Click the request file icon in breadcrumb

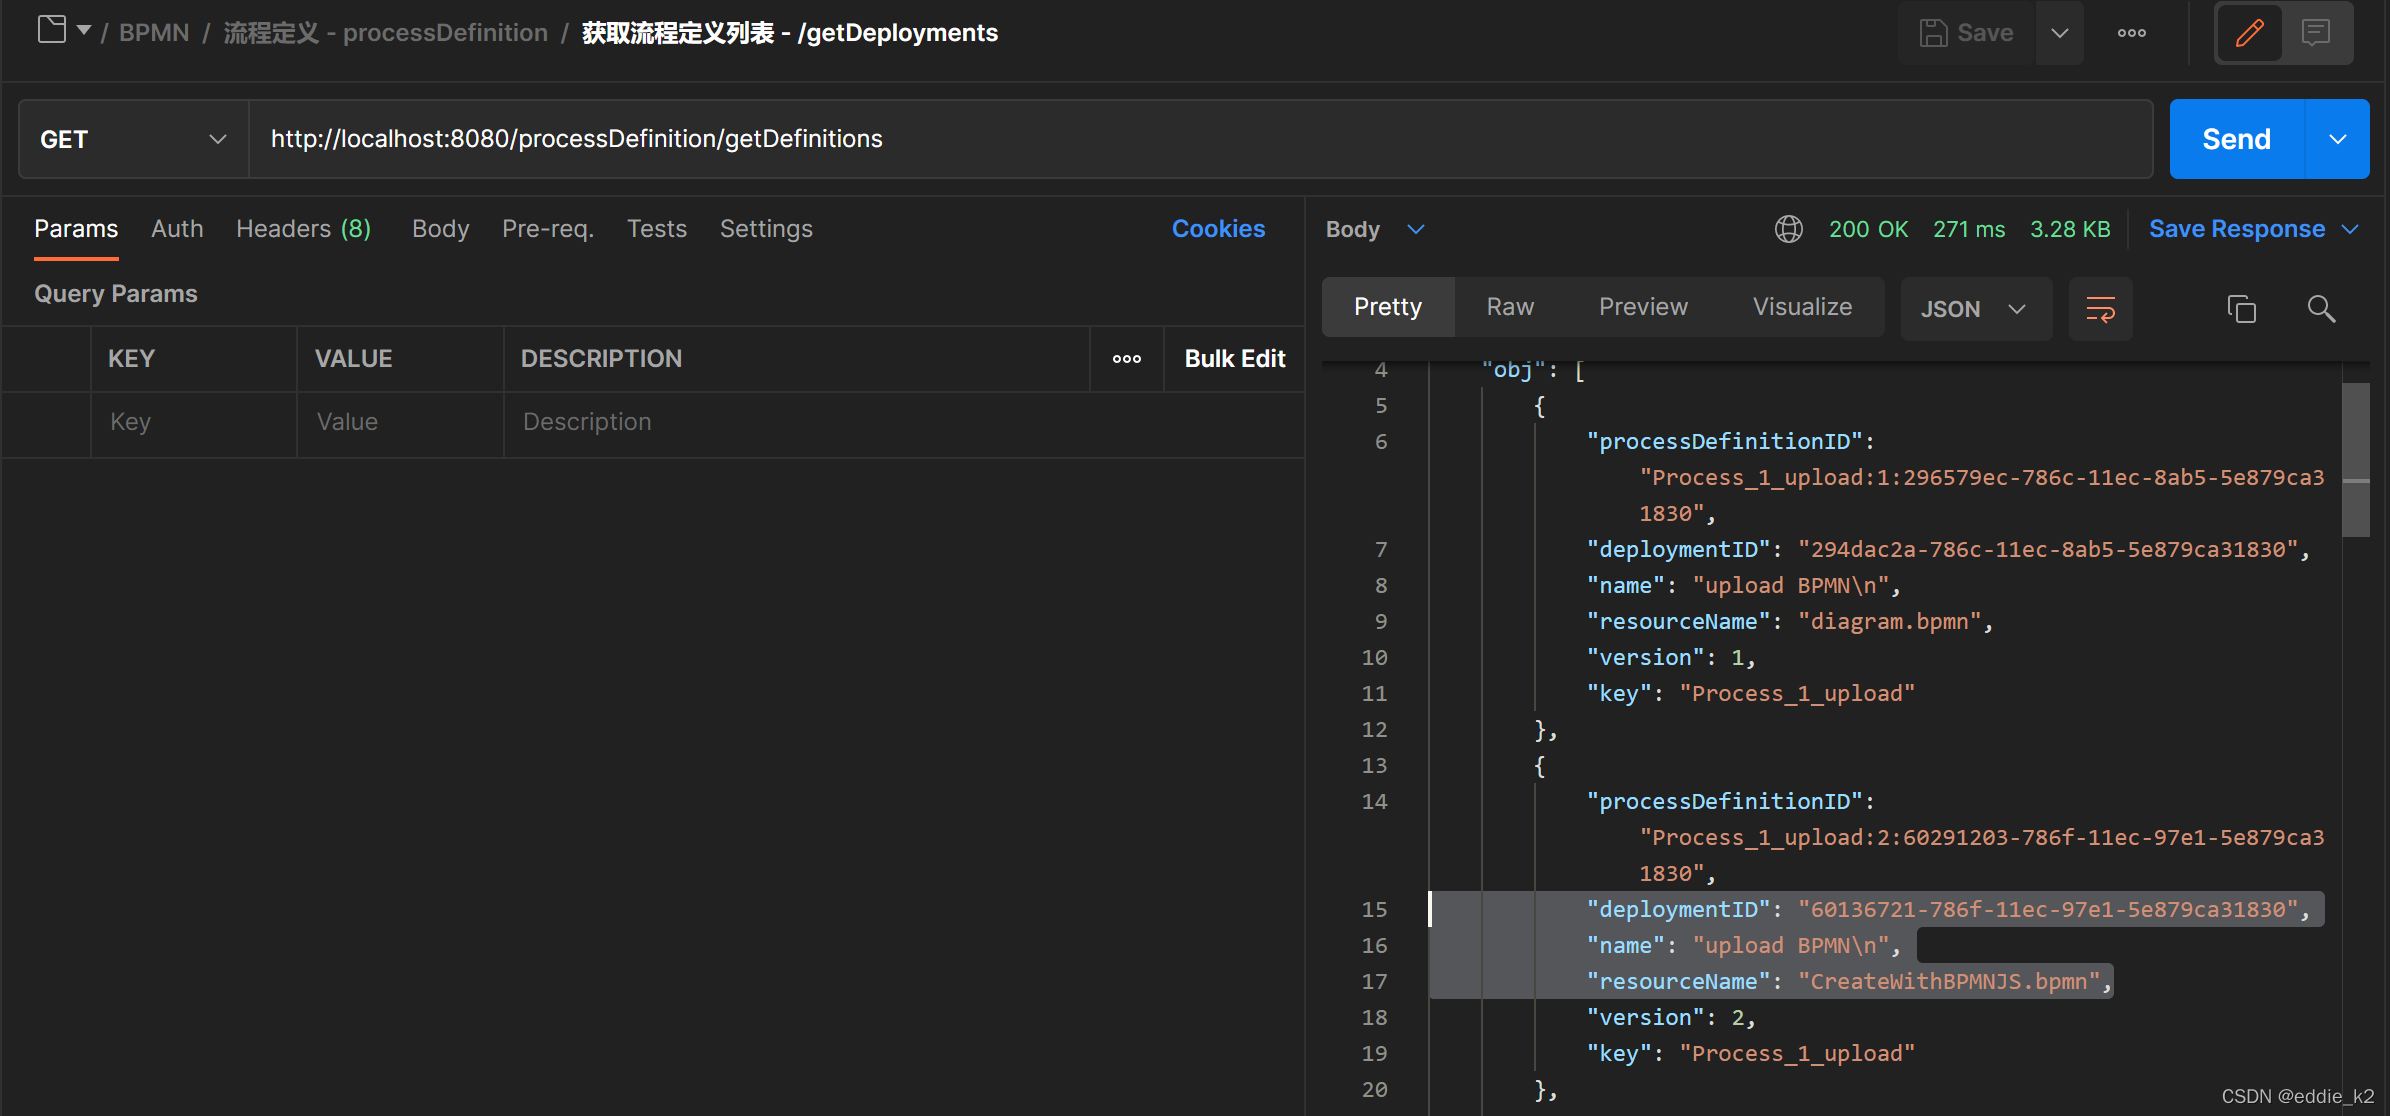point(52,30)
